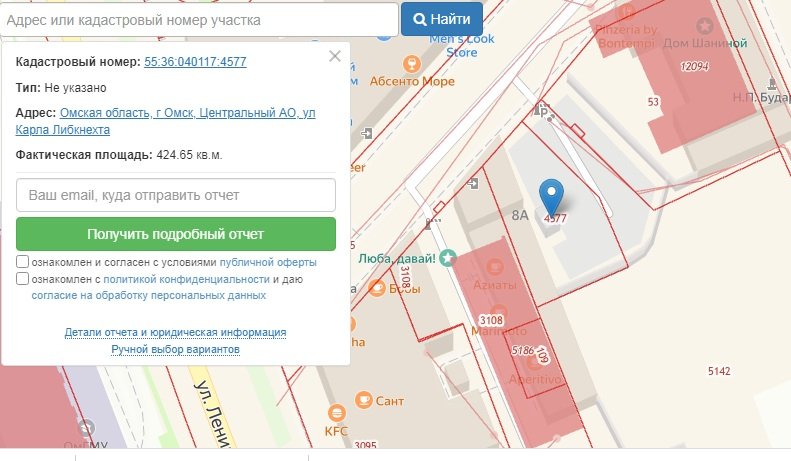Click the 12094 parcel label
Screen dimensions: 791x461
694,67
